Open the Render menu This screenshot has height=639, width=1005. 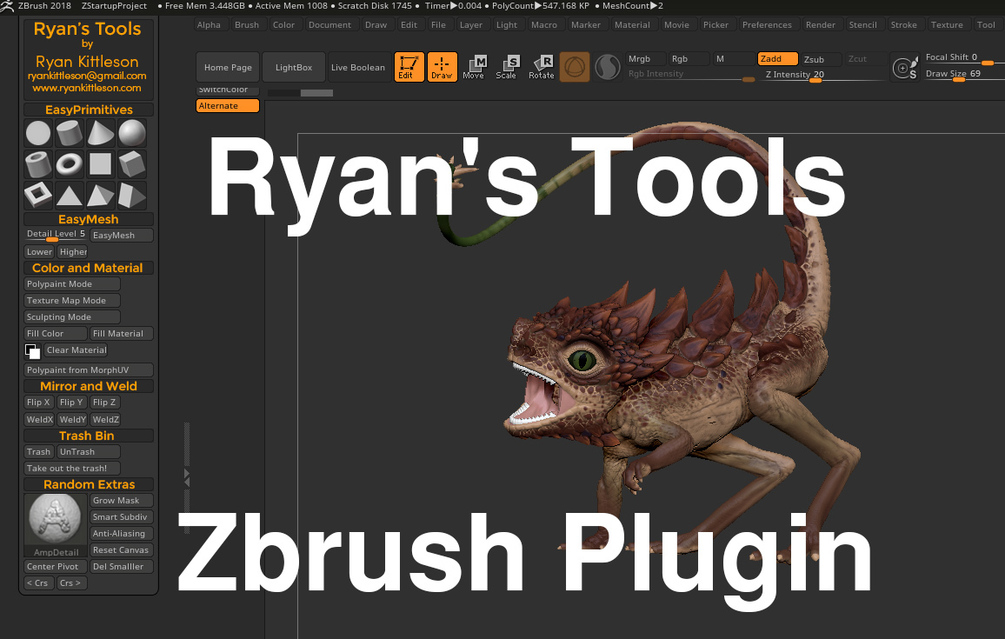[x=820, y=25]
